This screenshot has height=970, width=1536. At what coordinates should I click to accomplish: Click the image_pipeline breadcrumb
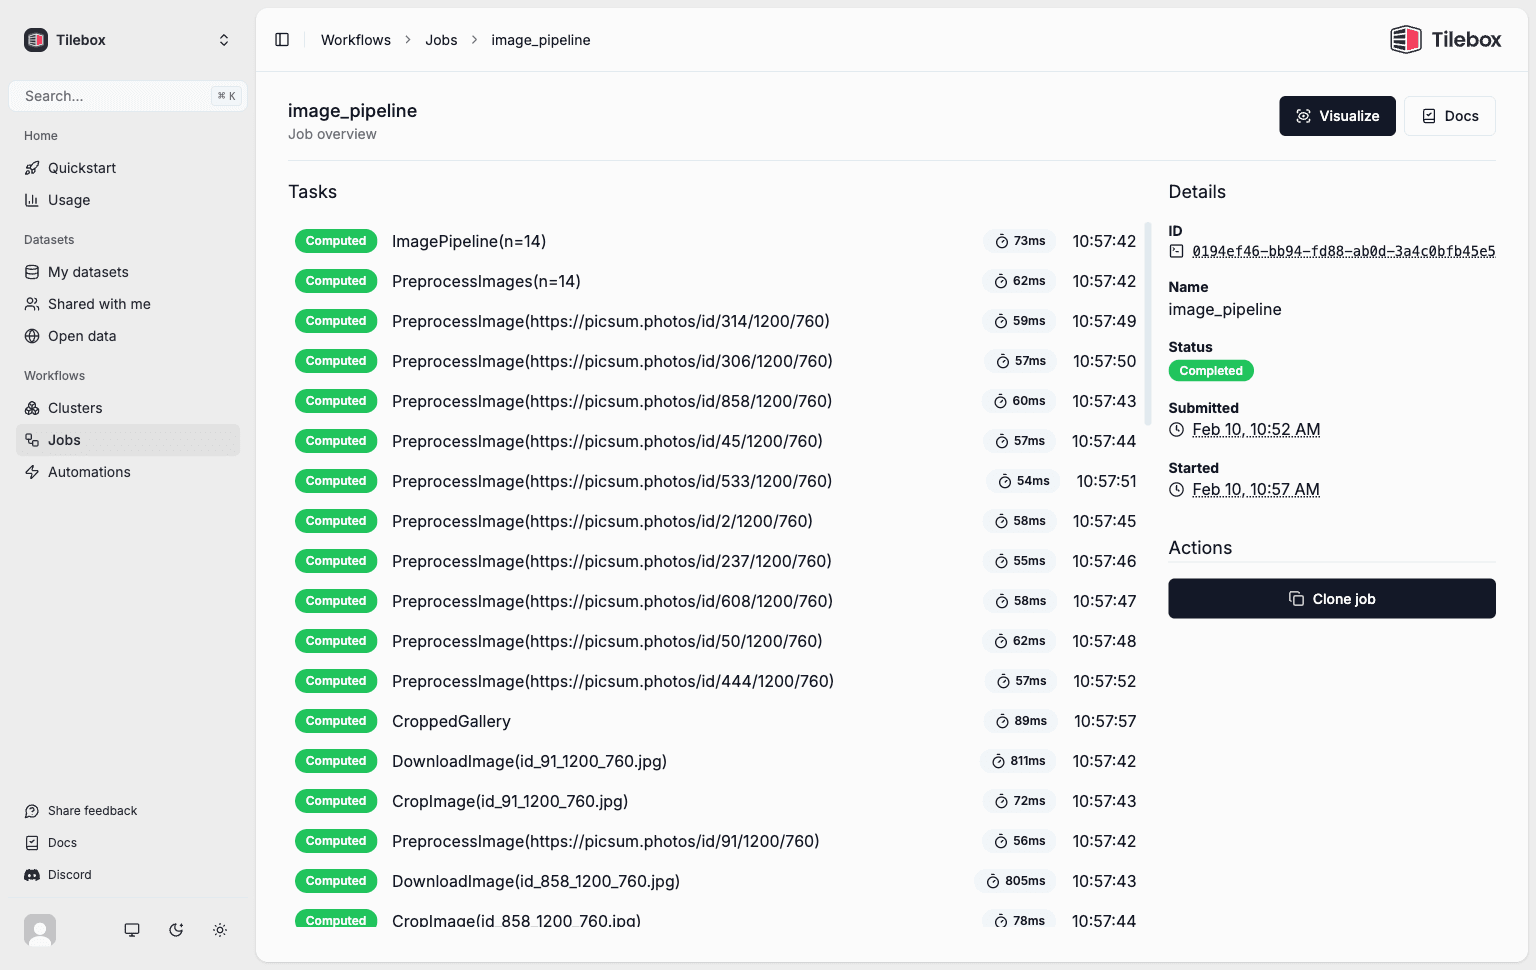coord(541,40)
